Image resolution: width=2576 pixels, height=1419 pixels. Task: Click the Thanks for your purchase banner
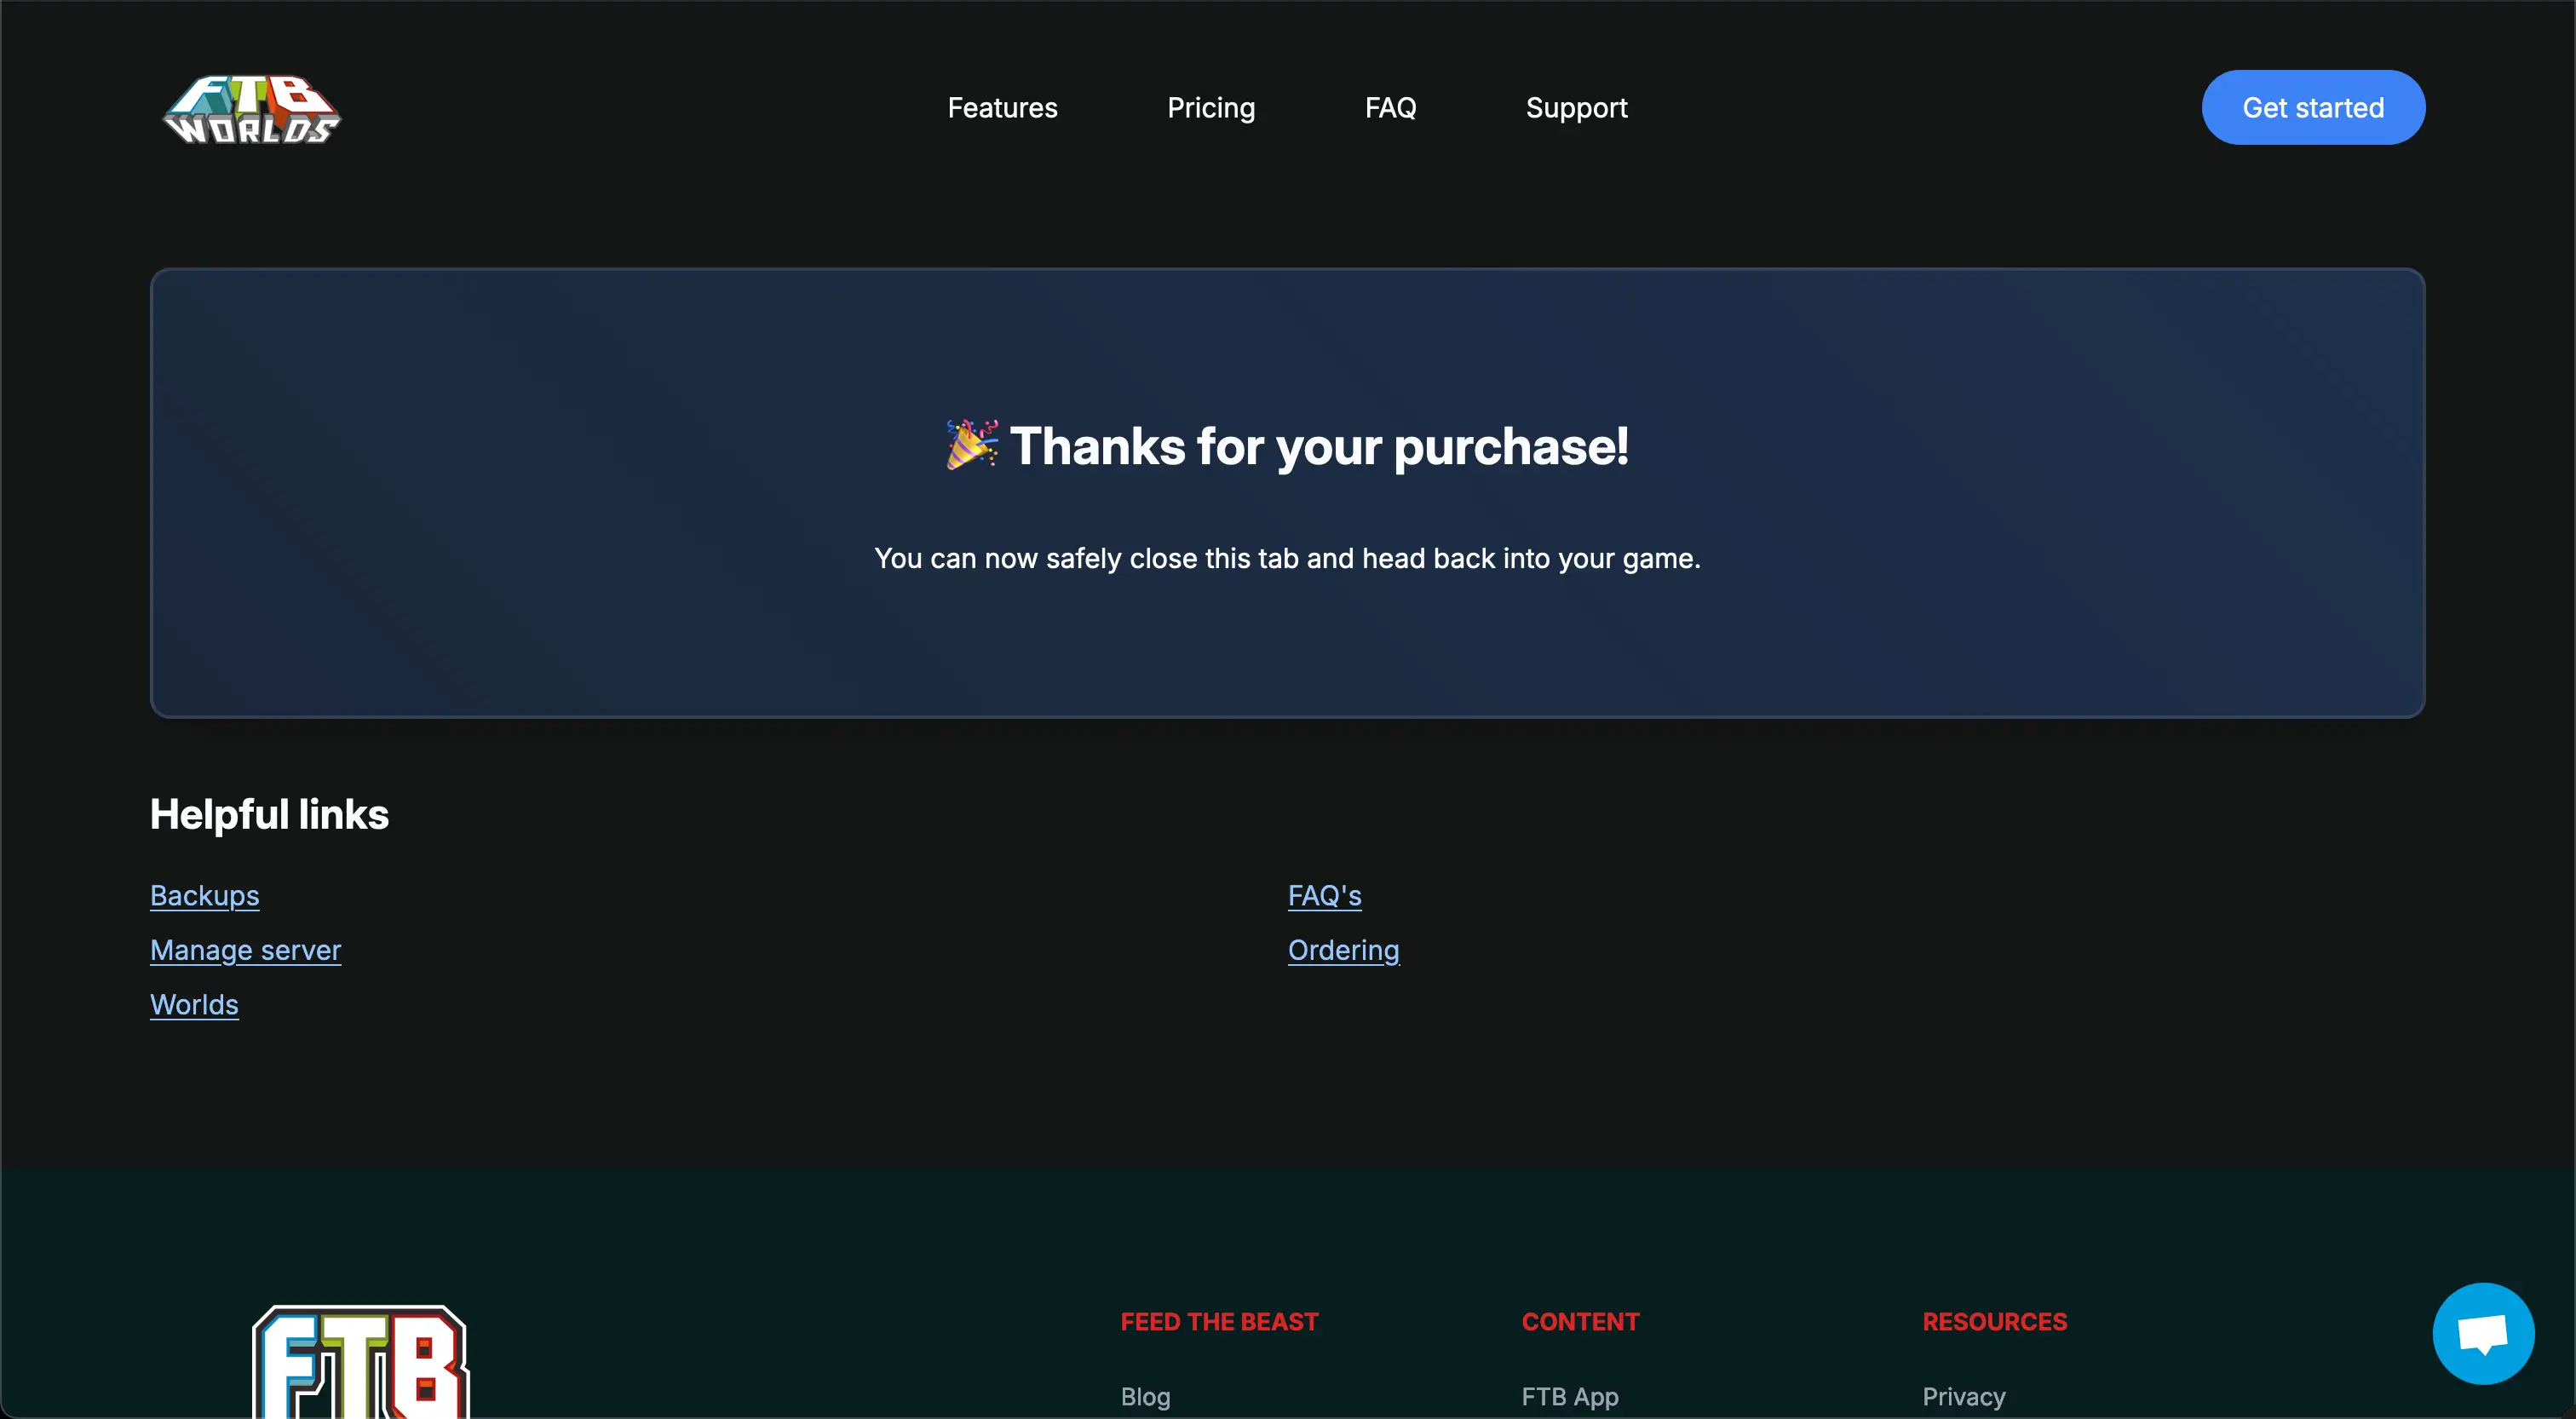coord(1288,494)
